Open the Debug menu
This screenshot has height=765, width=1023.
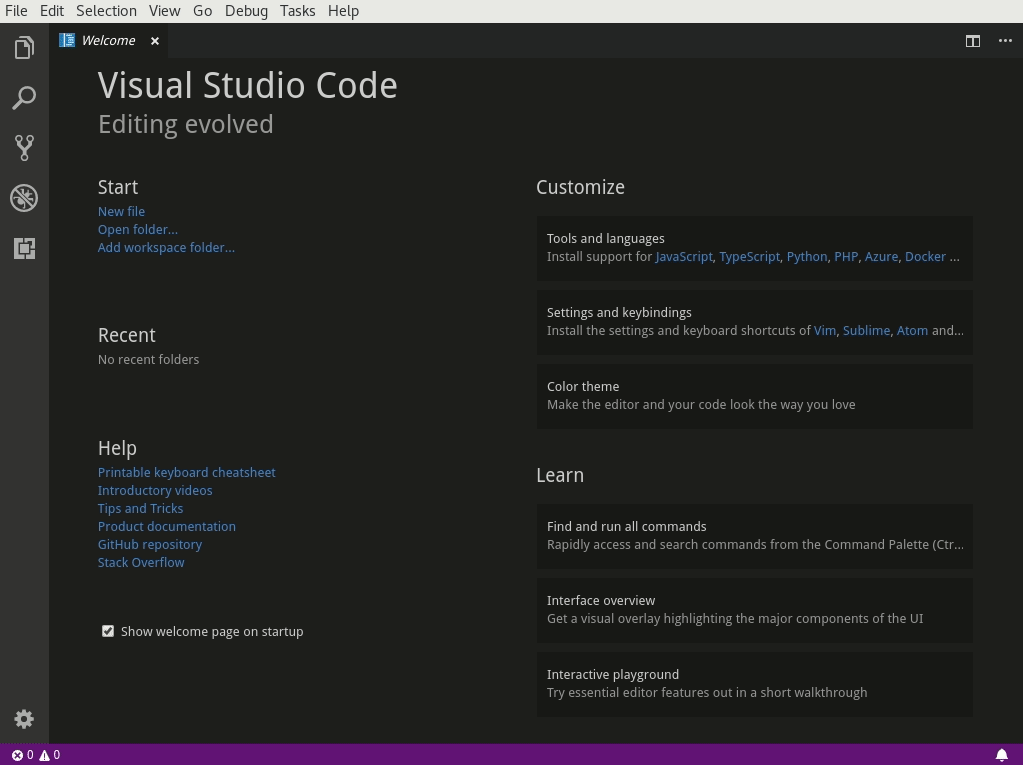246,11
